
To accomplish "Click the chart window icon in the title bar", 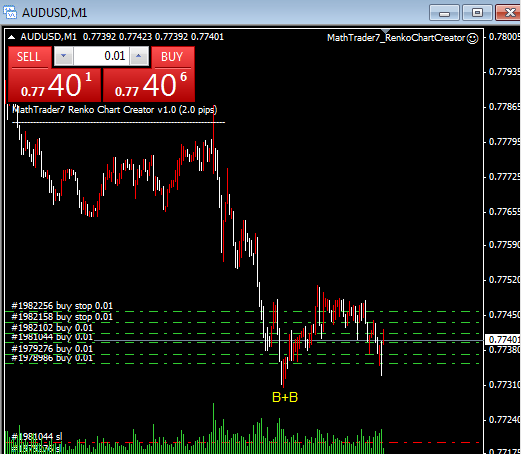I will (x=10, y=12).
